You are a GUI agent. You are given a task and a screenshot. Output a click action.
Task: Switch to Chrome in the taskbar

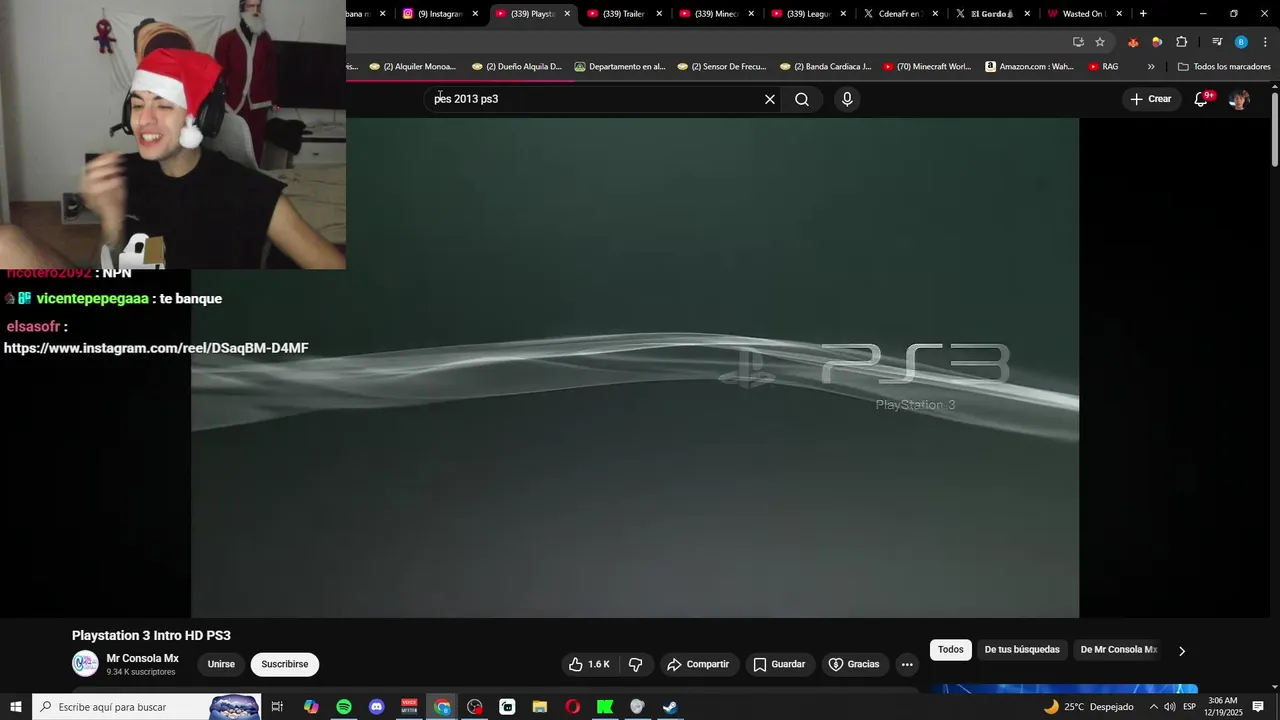coord(442,707)
